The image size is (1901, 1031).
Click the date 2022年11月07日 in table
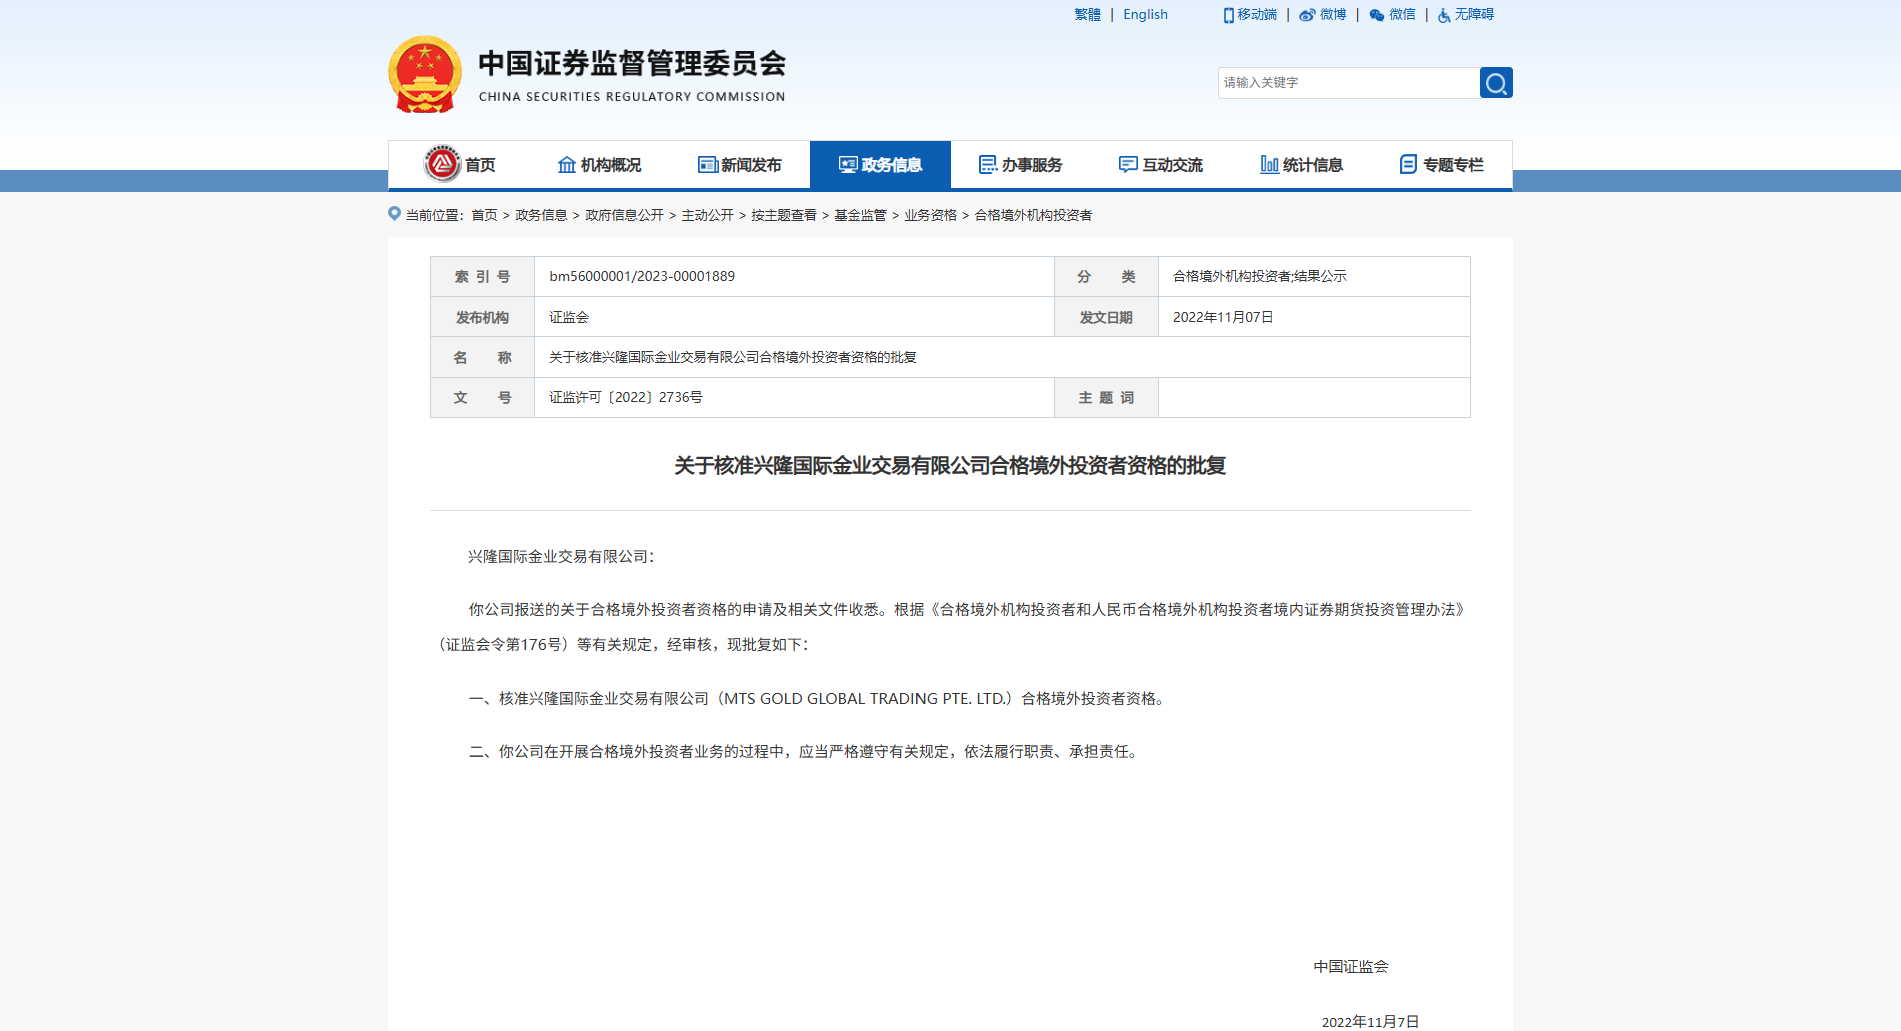tap(1223, 317)
